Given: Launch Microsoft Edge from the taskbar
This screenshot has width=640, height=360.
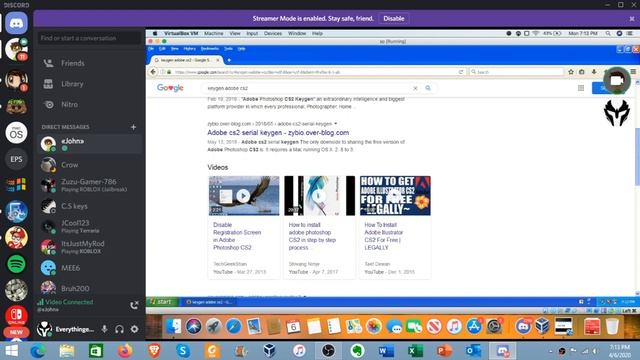Looking at the screenshot, I should coord(38,351).
